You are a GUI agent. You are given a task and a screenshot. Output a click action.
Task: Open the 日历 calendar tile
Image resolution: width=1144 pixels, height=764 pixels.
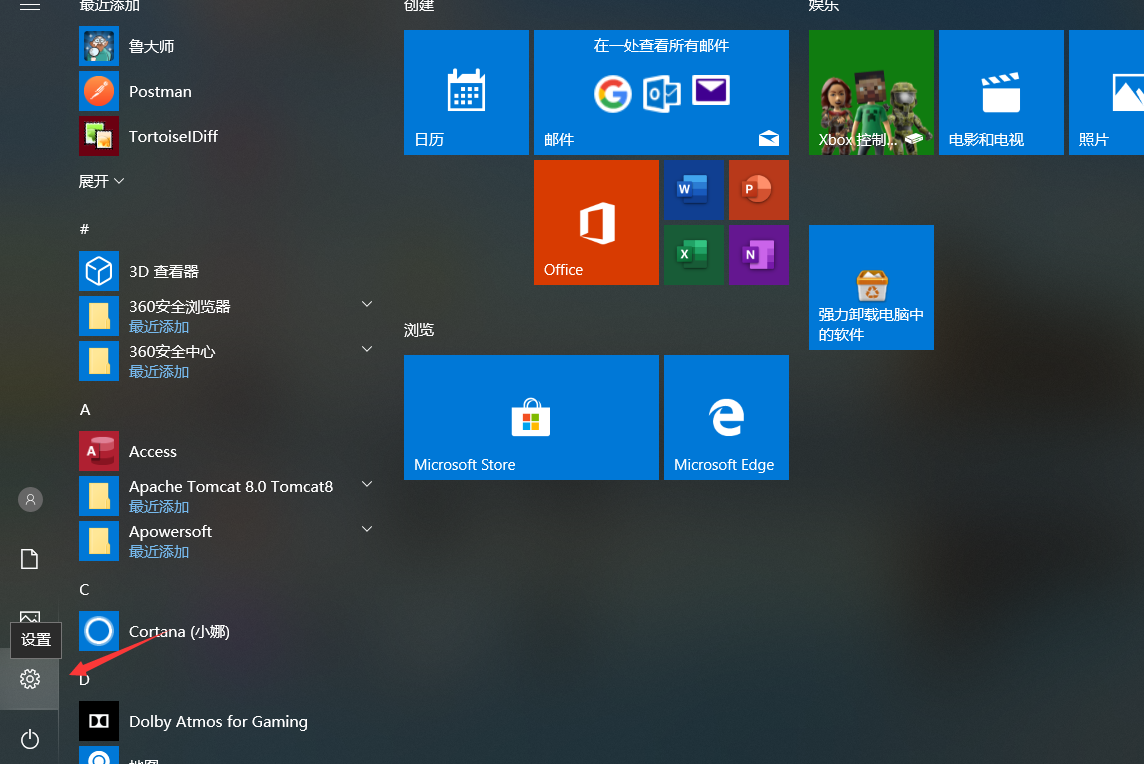466,92
